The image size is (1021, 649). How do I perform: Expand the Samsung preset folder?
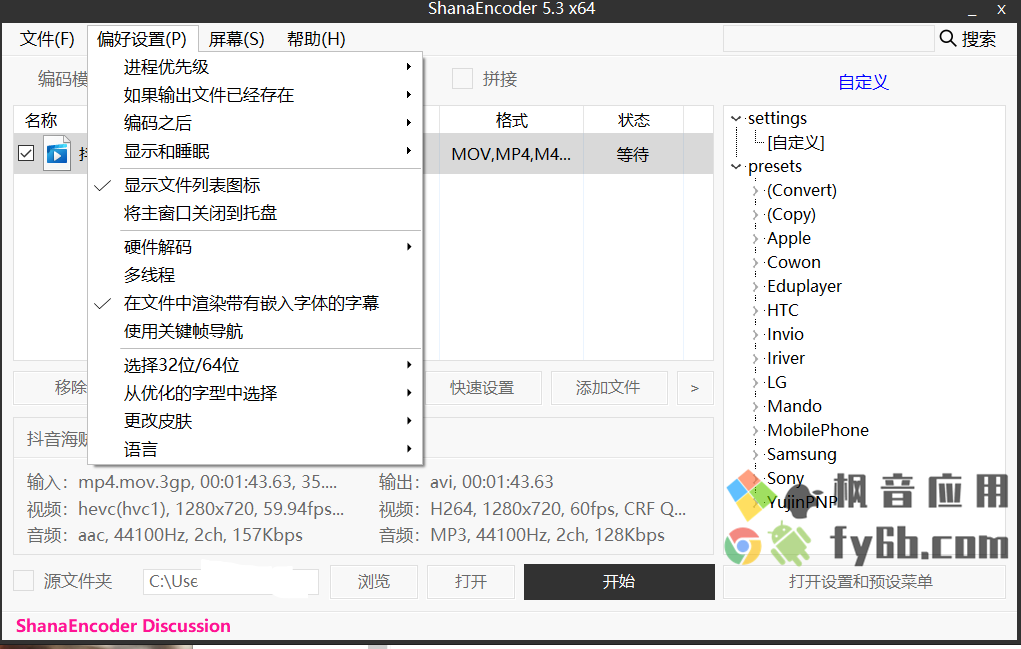click(x=755, y=455)
